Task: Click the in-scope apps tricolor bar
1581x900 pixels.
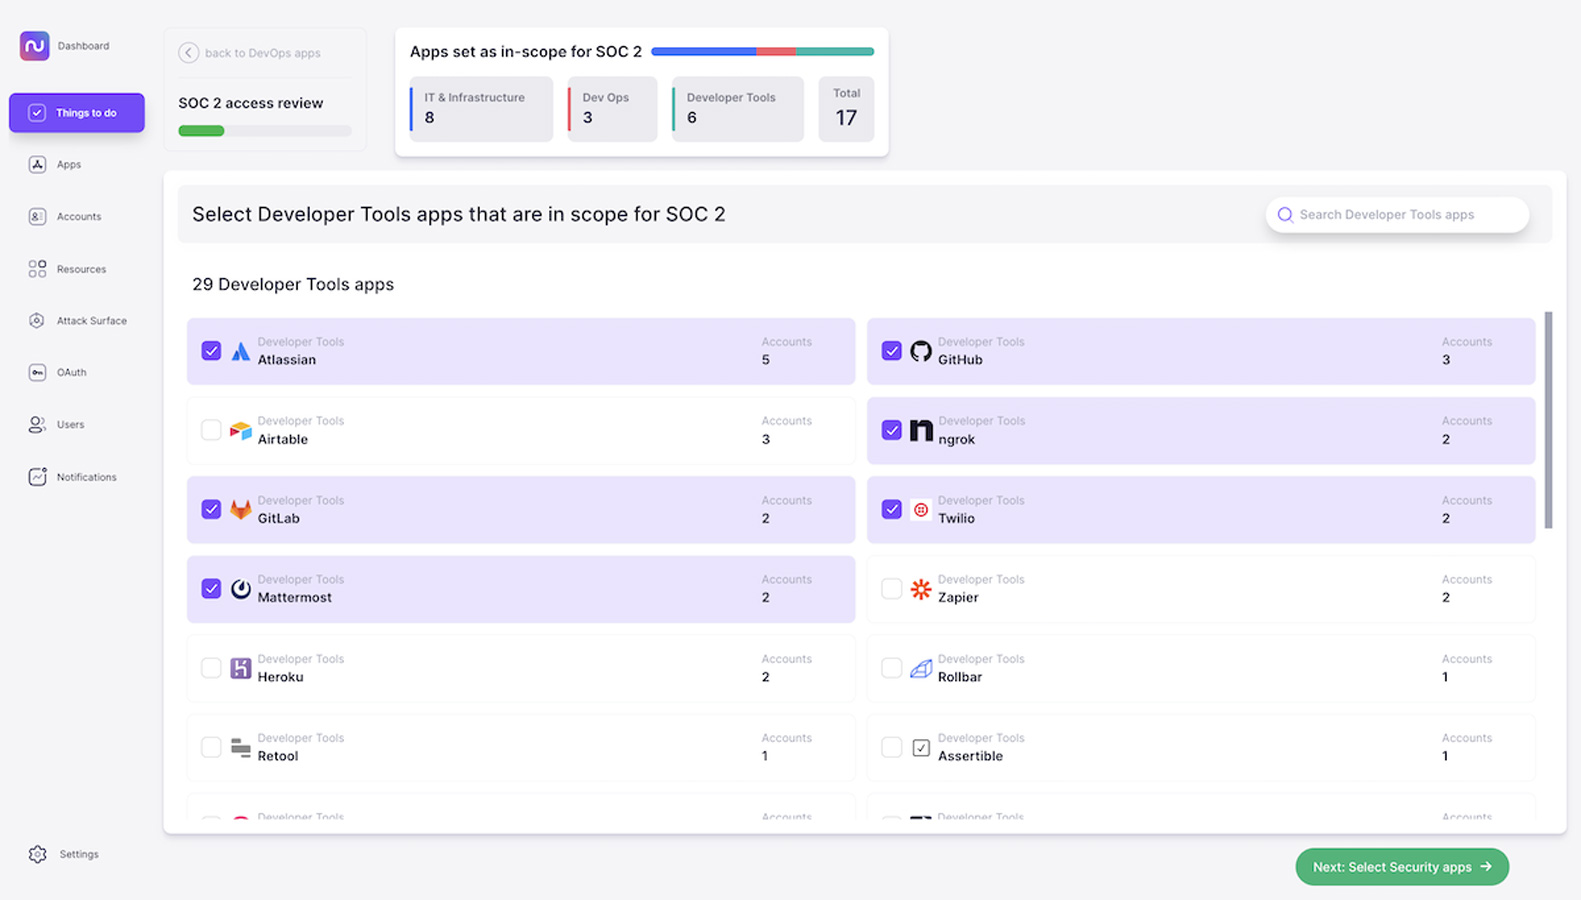Action: coord(763,51)
